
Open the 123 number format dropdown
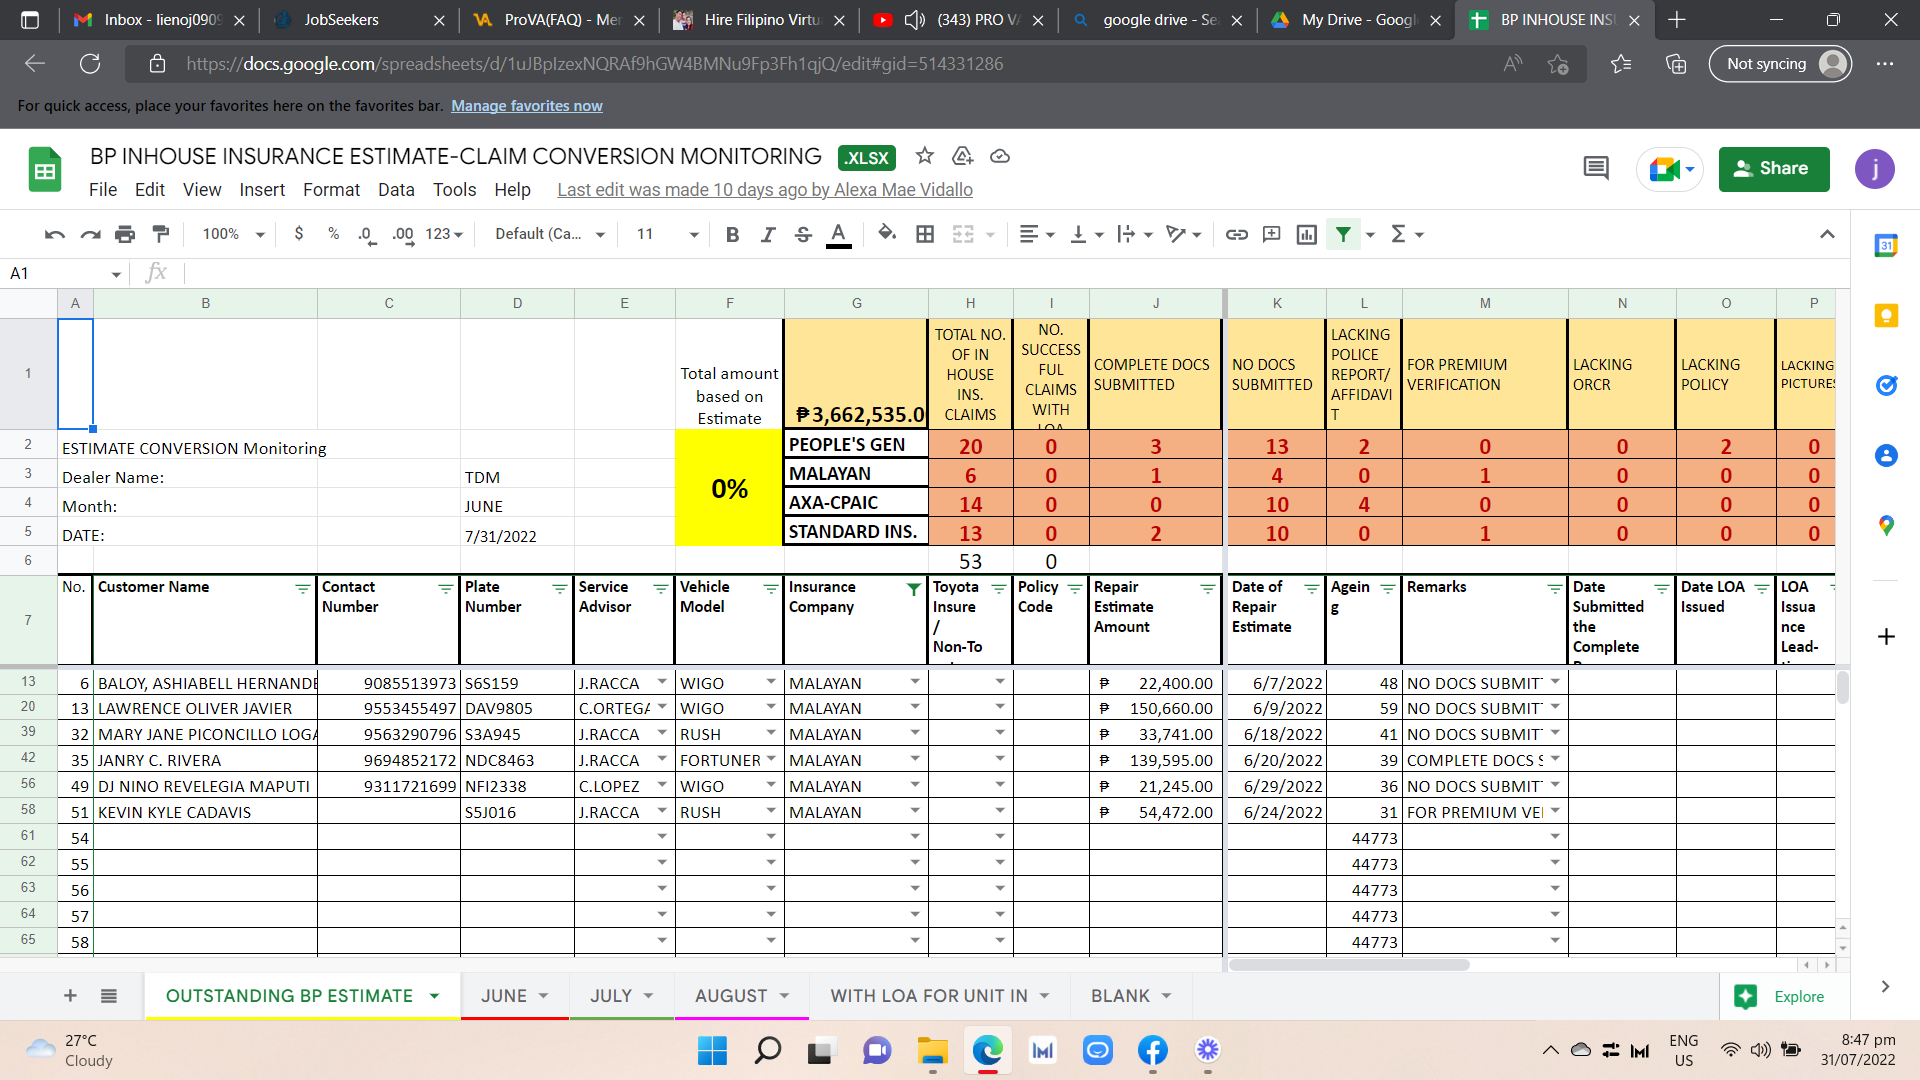pyautogui.click(x=444, y=234)
